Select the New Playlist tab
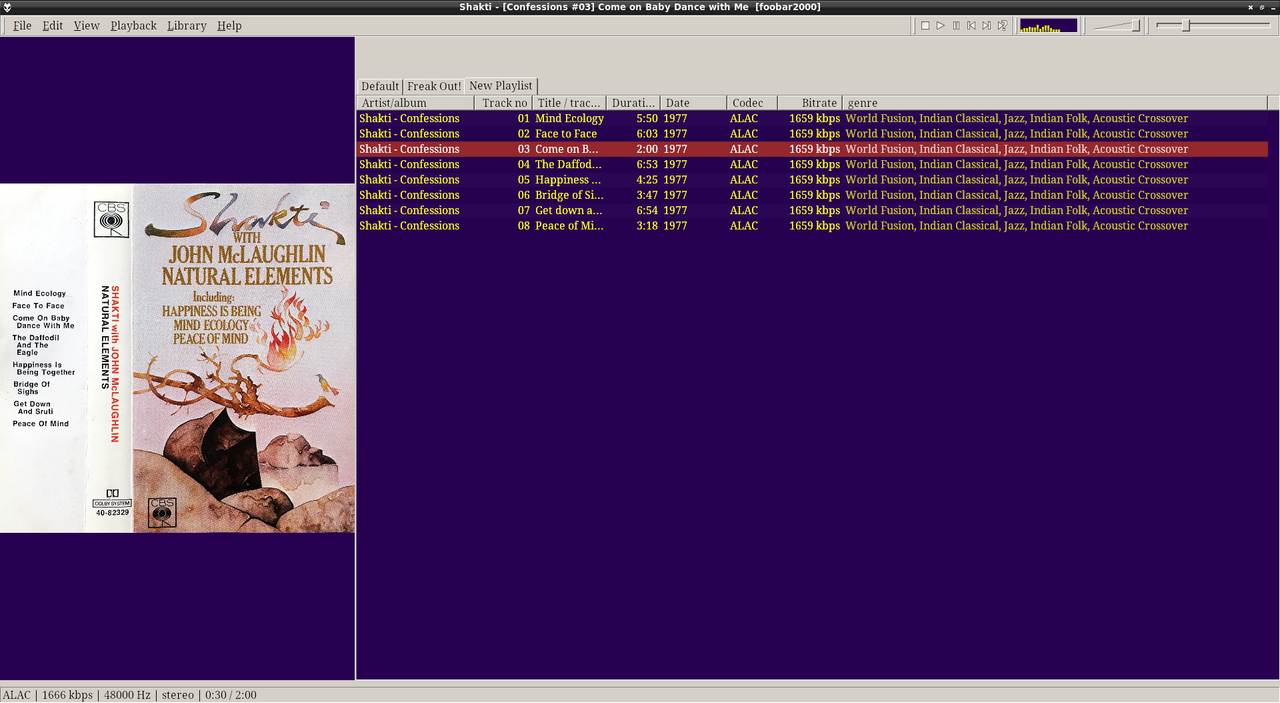The image size is (1280, 703). point(501,86)
